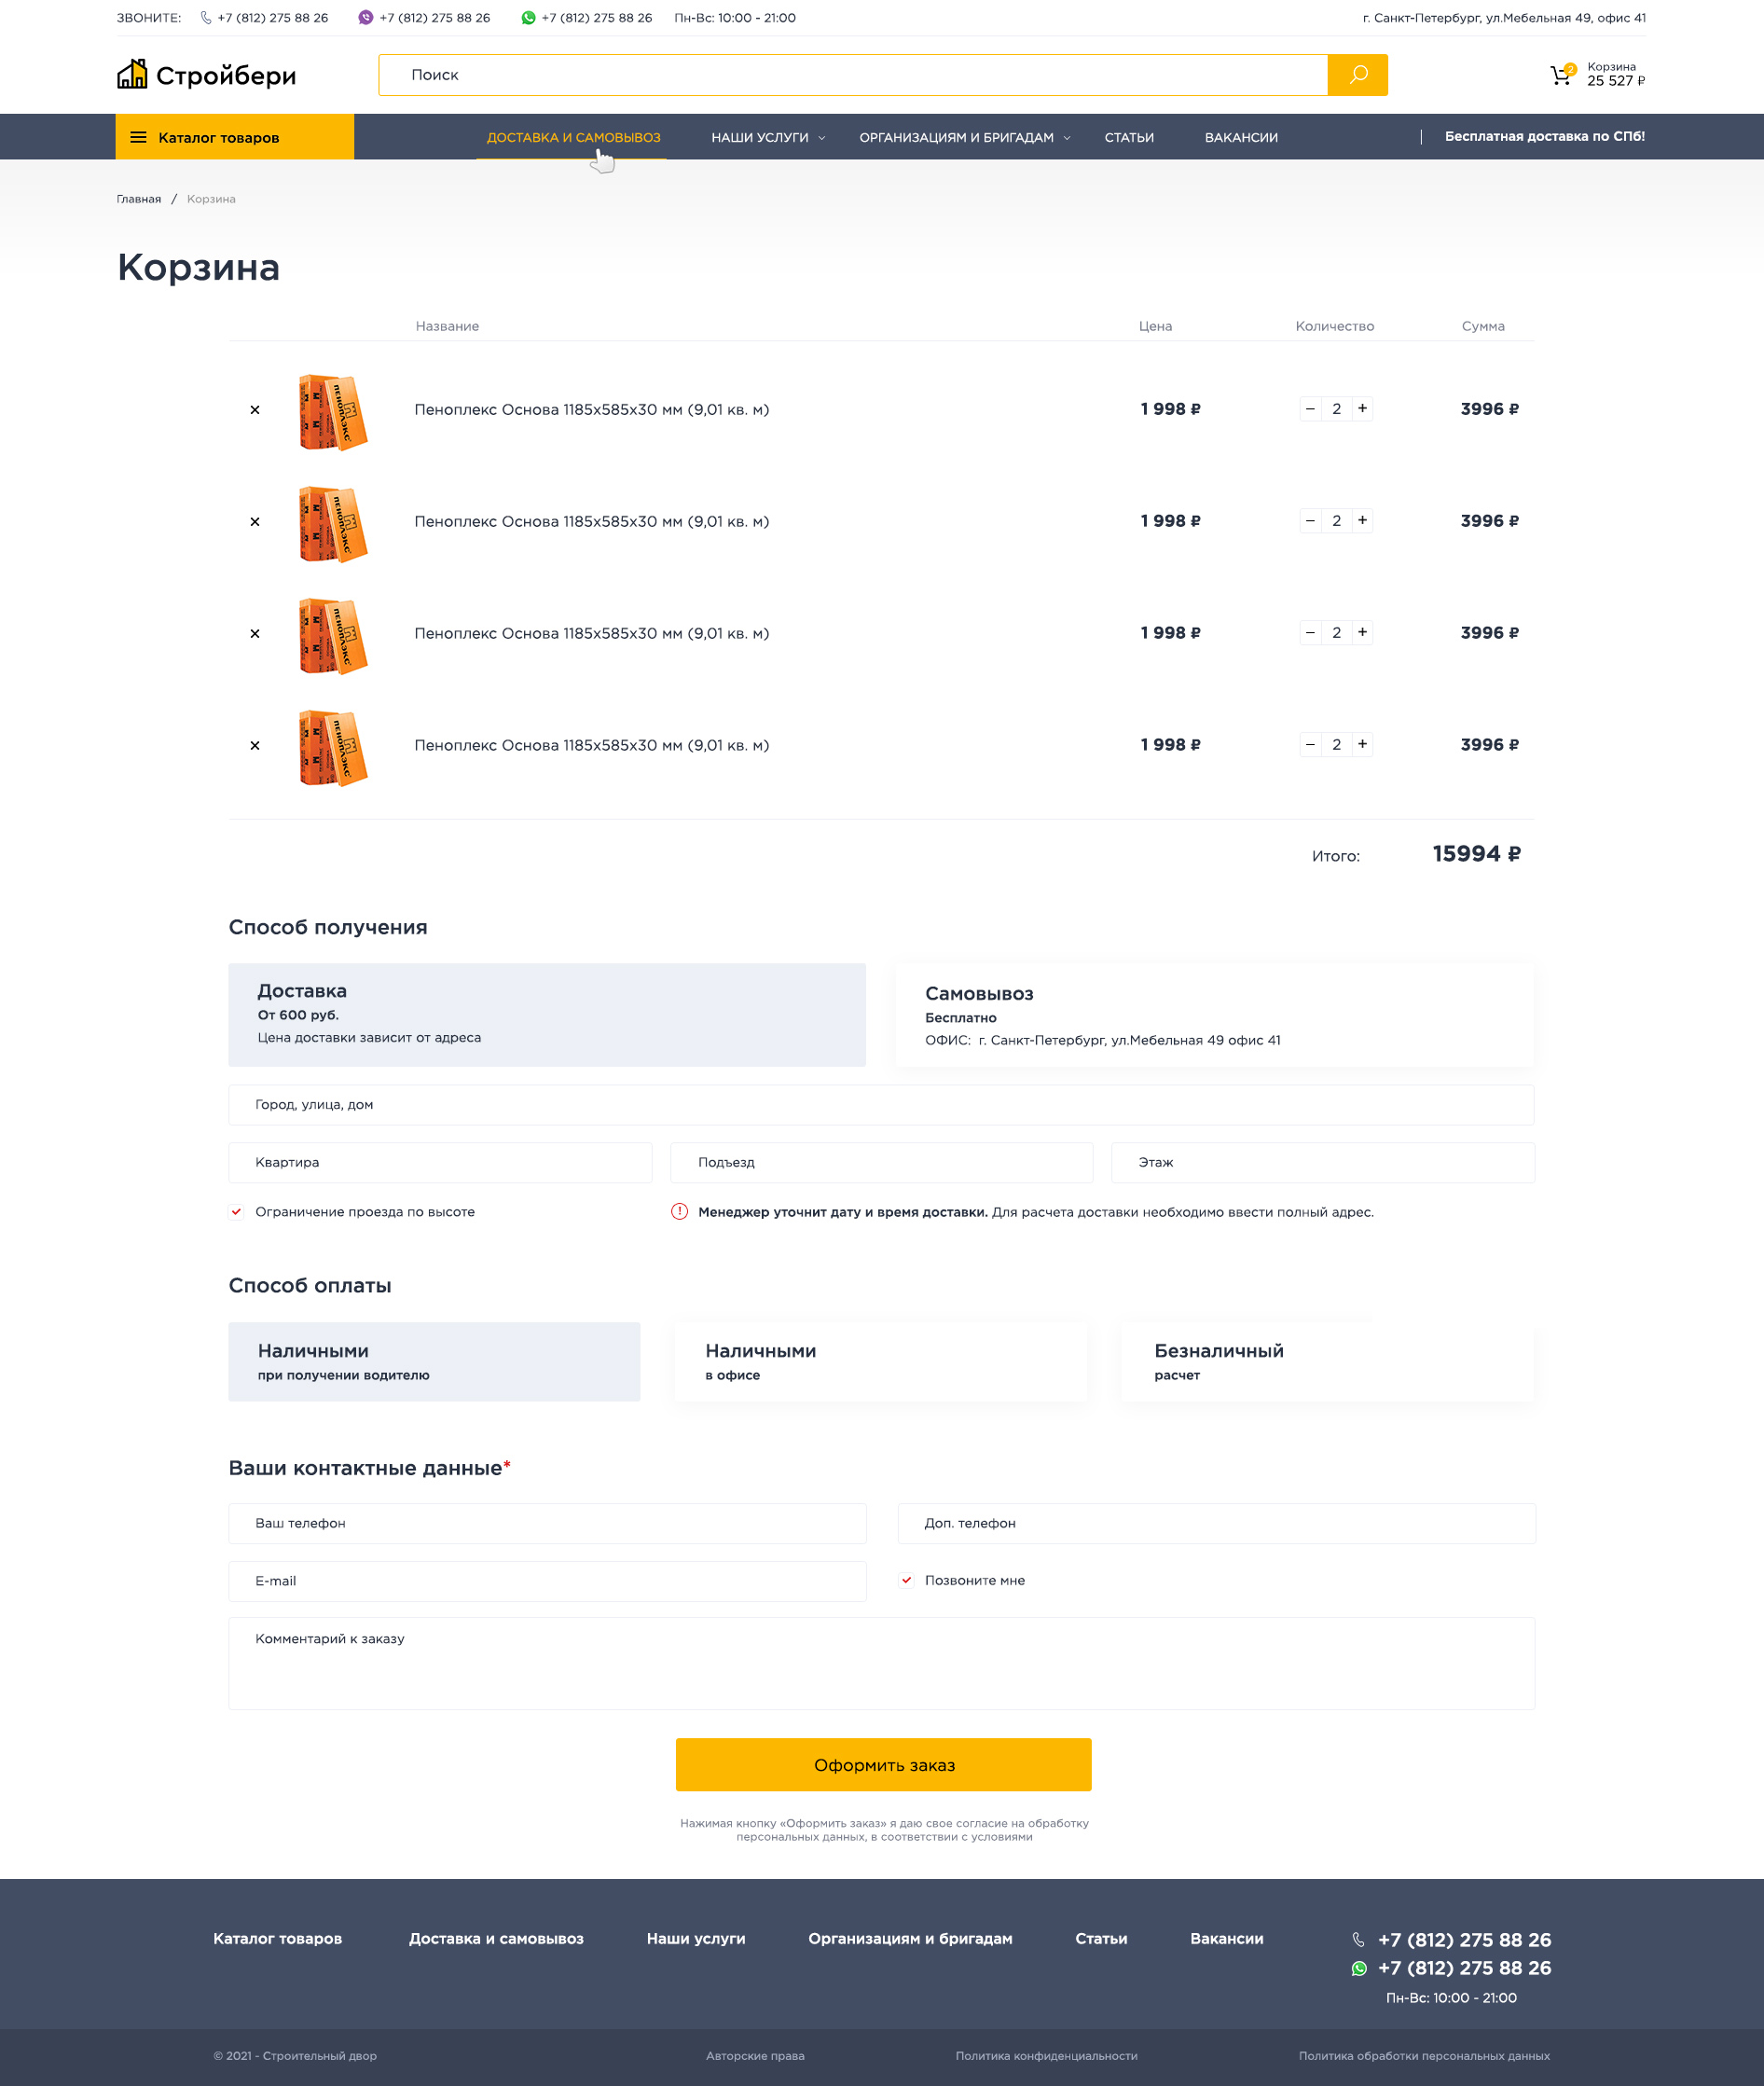Open the СТАТЬИ nav item
Screen dimensions: 1764x2086
tap(1129, 138)
